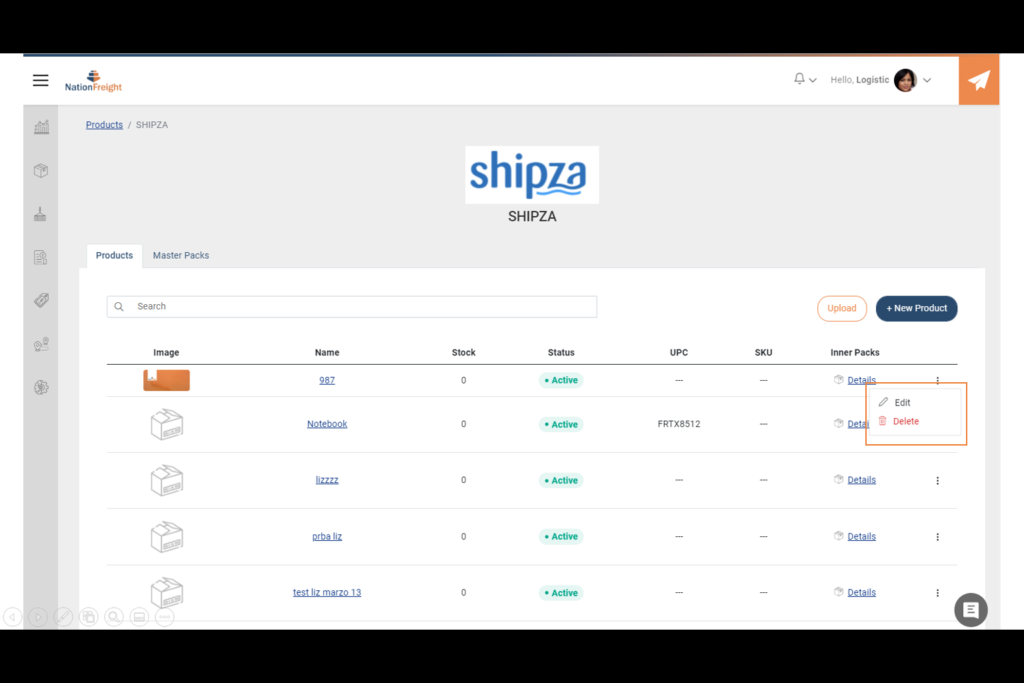
Task: Click the box placeholder image for lizzzz
Action: click(x=167, y=481)
